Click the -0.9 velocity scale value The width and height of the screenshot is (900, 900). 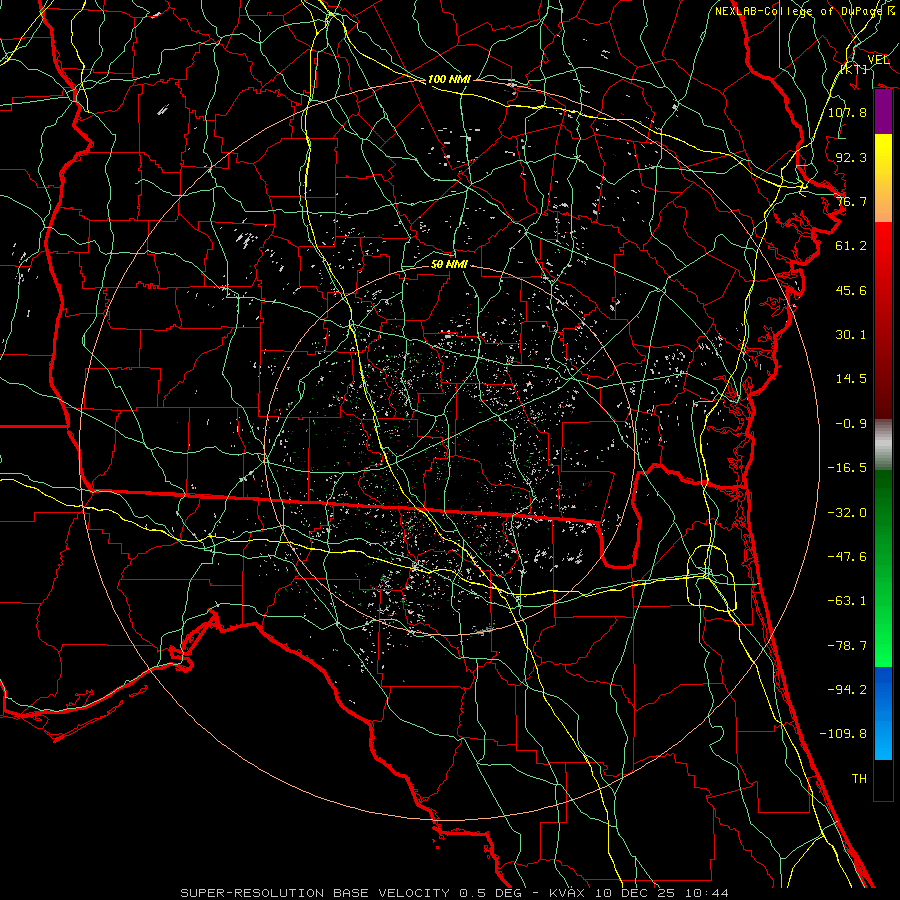851,424
